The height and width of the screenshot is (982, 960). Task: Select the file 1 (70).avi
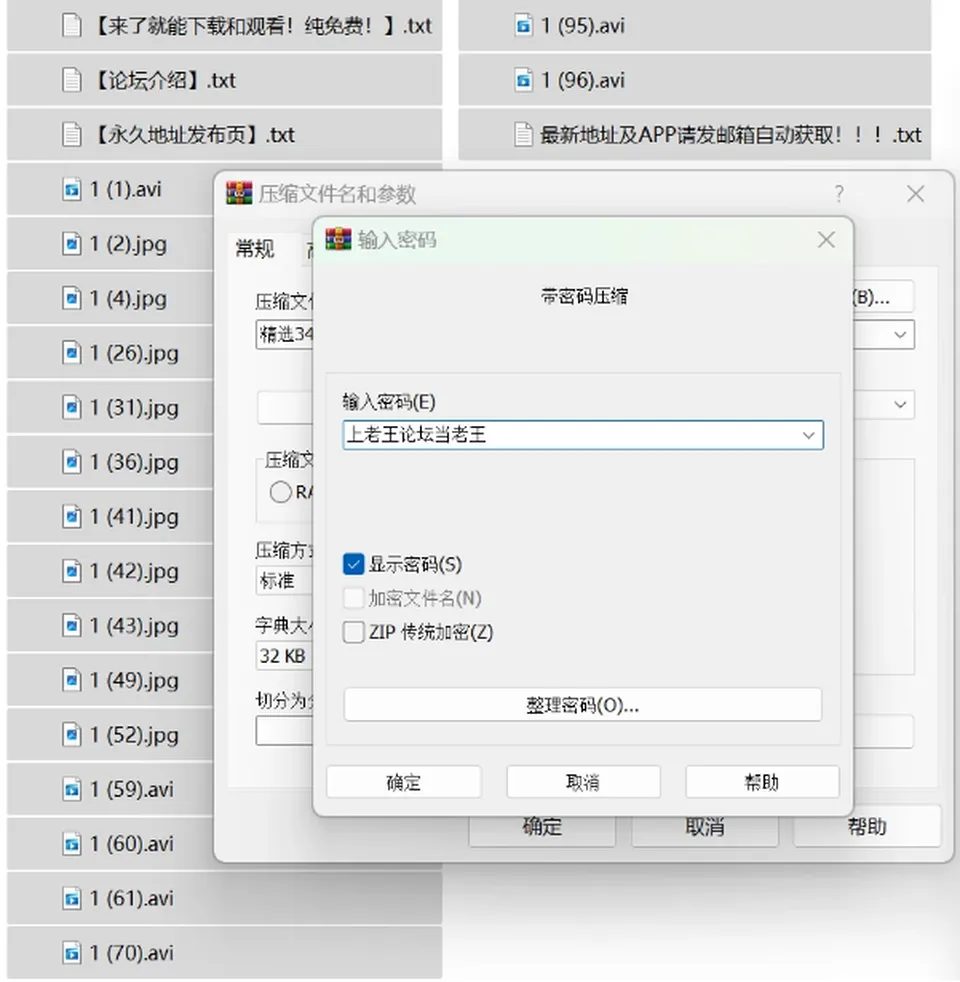coord(224,953)
